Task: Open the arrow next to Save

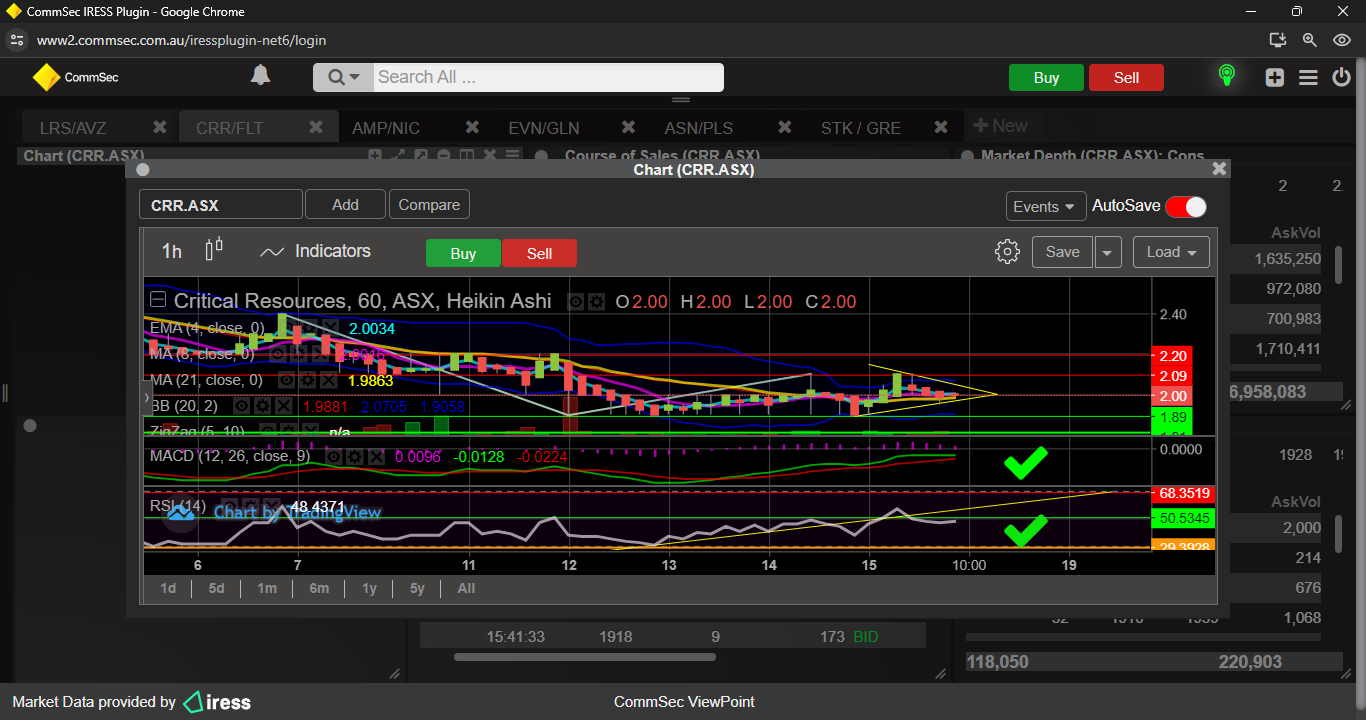Action: point(1107,252)
